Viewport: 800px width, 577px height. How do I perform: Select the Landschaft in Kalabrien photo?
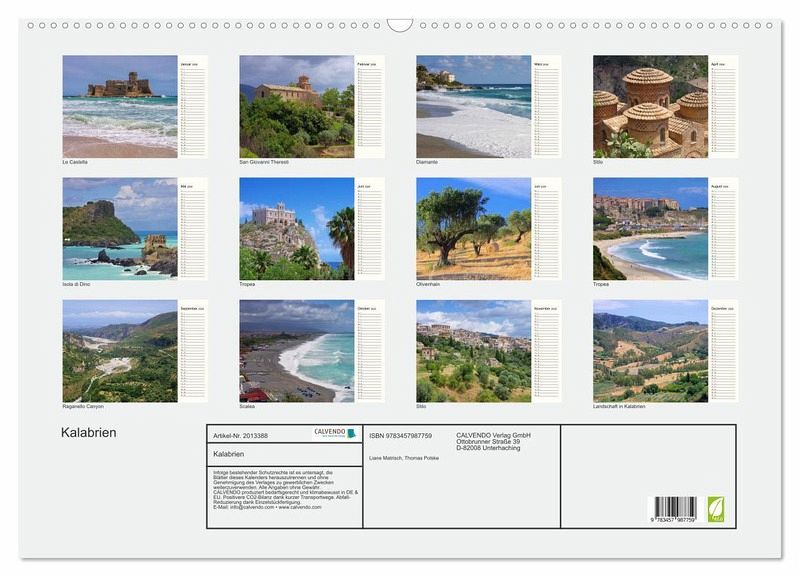click(651, 351)
